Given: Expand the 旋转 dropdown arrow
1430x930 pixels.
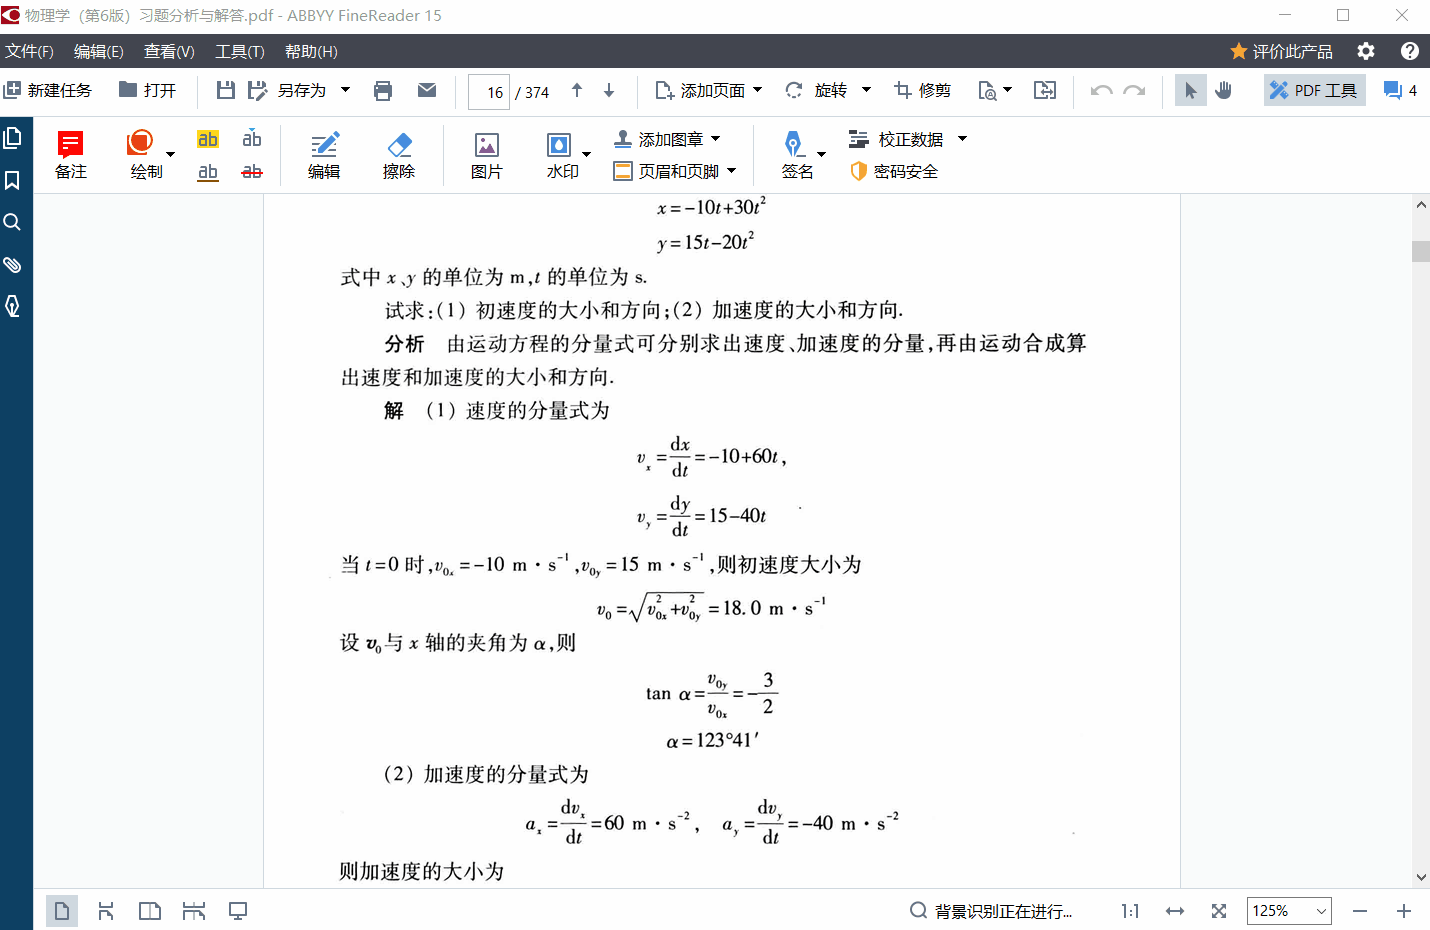Looking at the screenshot, I should coord(867,90).
